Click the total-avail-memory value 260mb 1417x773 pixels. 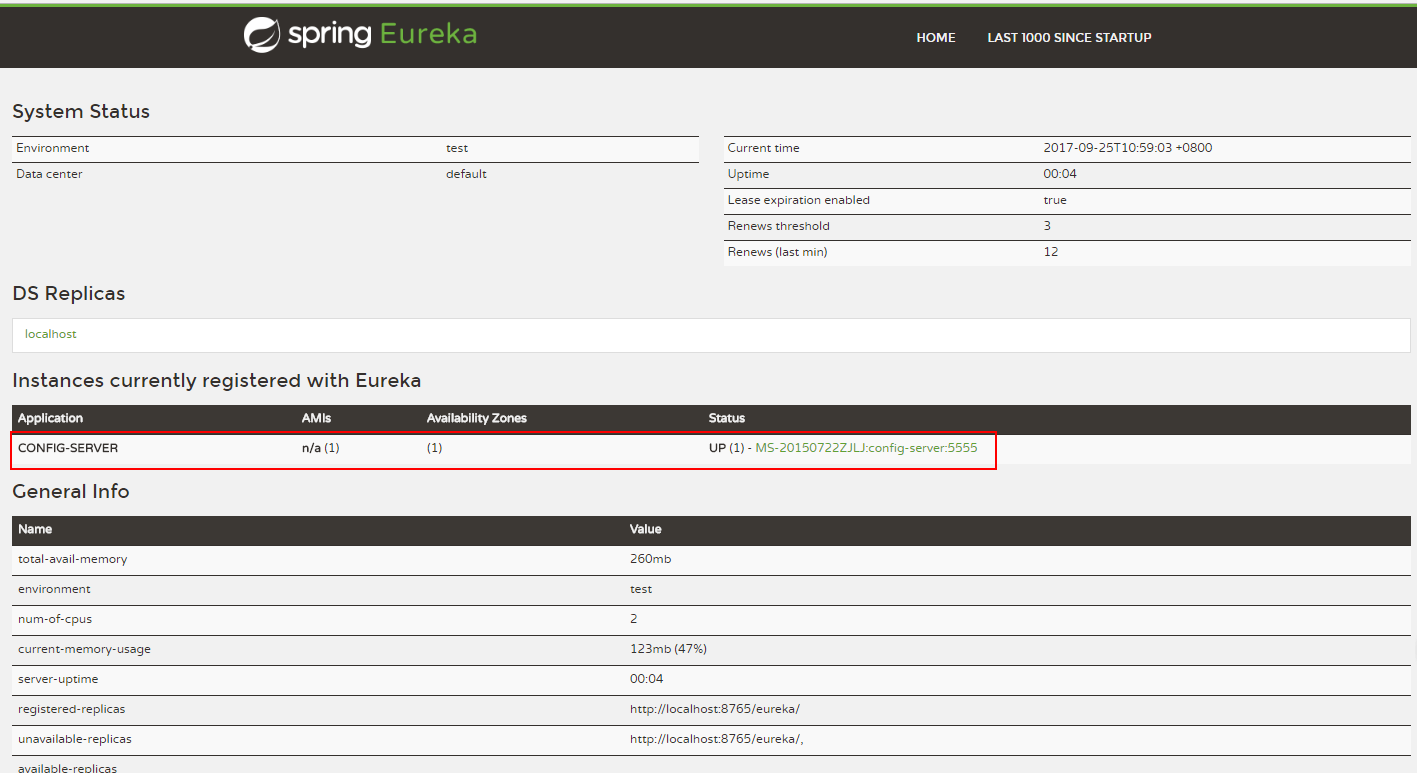[x=650, y=559]
